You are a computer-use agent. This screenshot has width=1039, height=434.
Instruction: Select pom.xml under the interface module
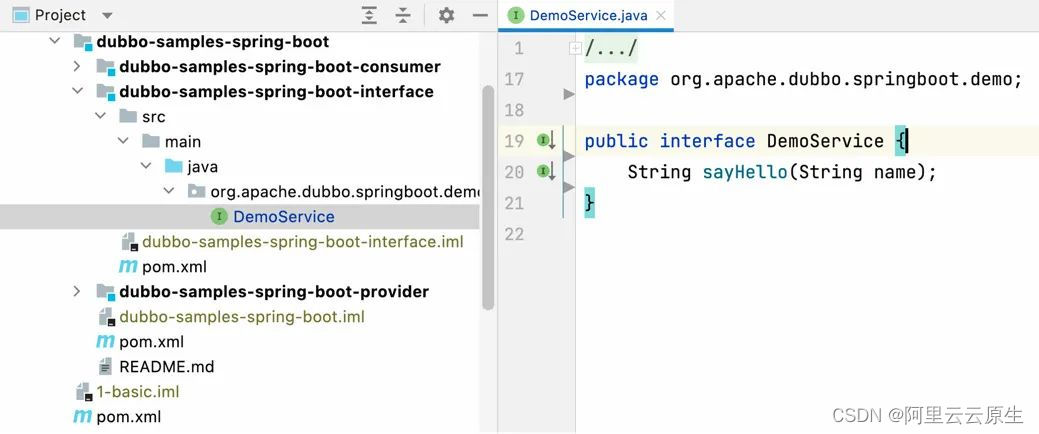point(174,266)
